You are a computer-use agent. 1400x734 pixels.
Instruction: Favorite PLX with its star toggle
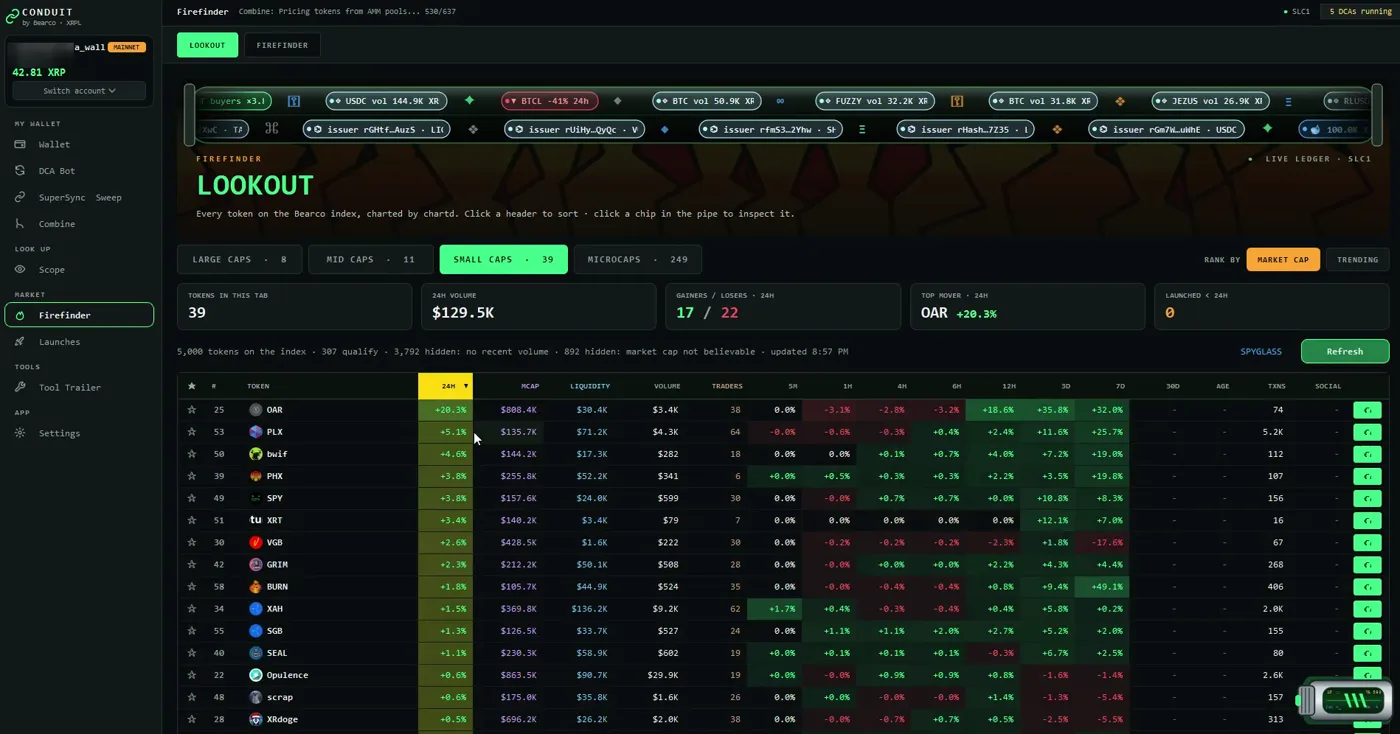[x=191, y=432]
